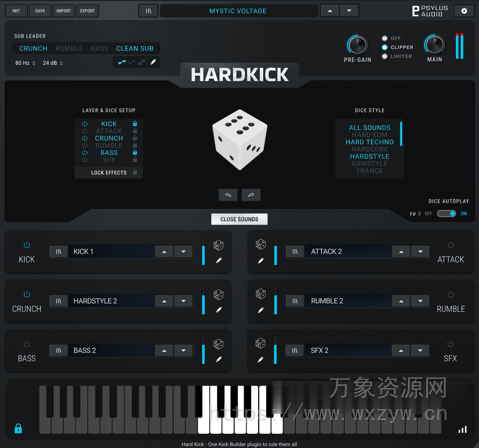Open preset browser icon beside Mystic Voltage
The image size is (479, 448).
[148, 11]
